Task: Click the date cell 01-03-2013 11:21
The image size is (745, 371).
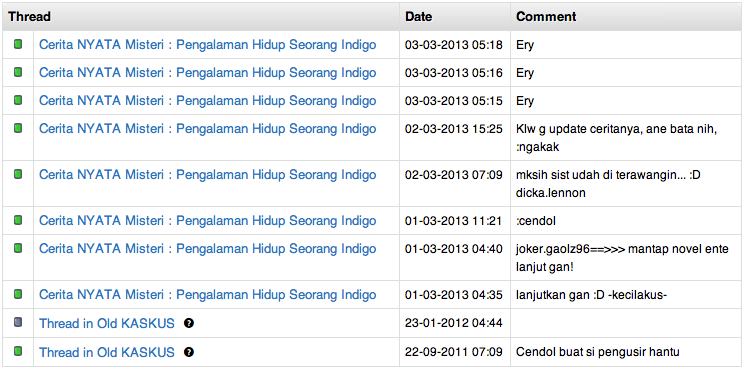Action: tap(454, 221)
